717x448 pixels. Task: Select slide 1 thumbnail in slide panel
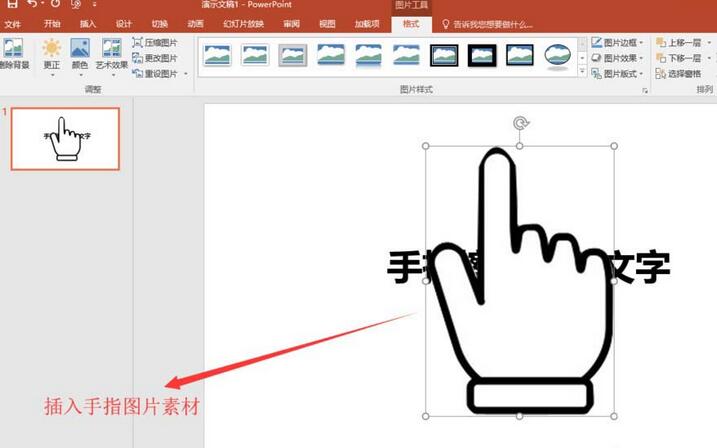click(x=65, y=139)
